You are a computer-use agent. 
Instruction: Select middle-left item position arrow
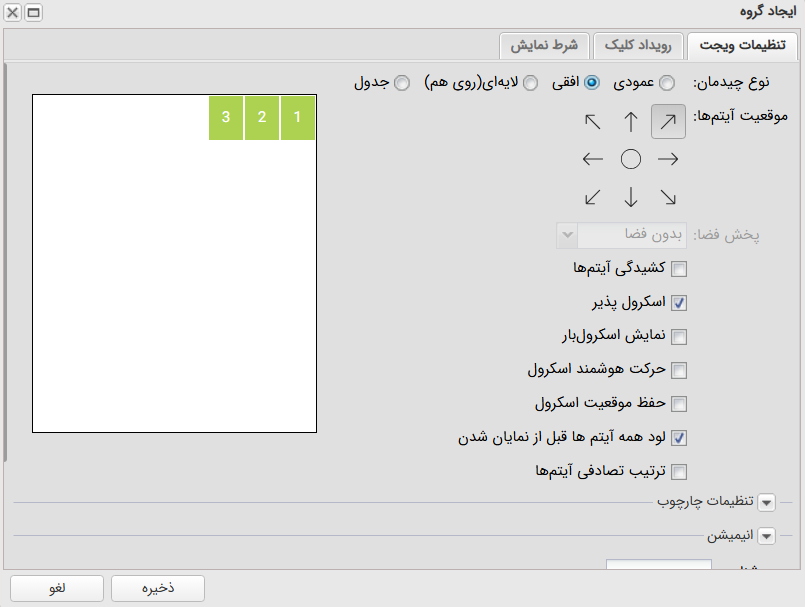(x=593, y=159)
